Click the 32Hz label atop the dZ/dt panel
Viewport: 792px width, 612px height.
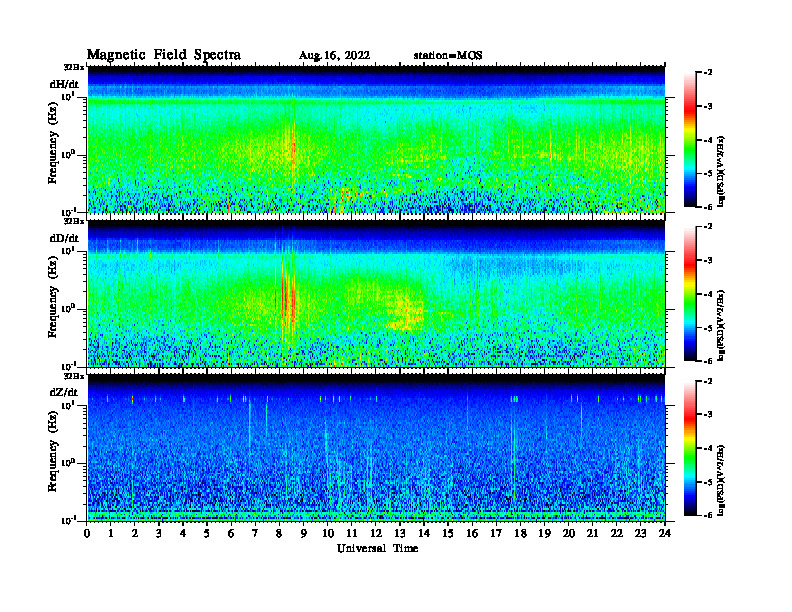point(73,376)
